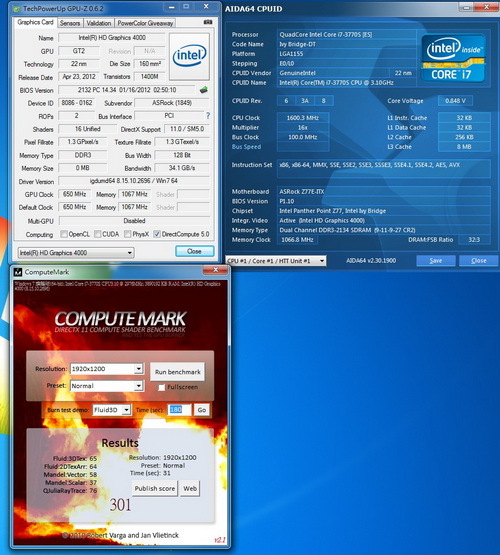The width and height of the screenshot is (500, 555).
Task: Open the CPU #1 / Core #1 dropdown in AIDA64
Action: (x=276, y=261)
